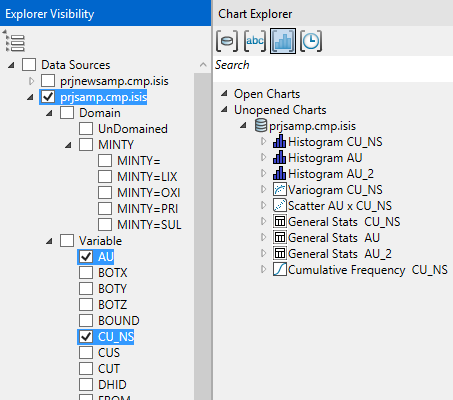The image size is (453, 400).
Task: Expand the Variogram CU_NS entry
Action: tap(263, 189)
